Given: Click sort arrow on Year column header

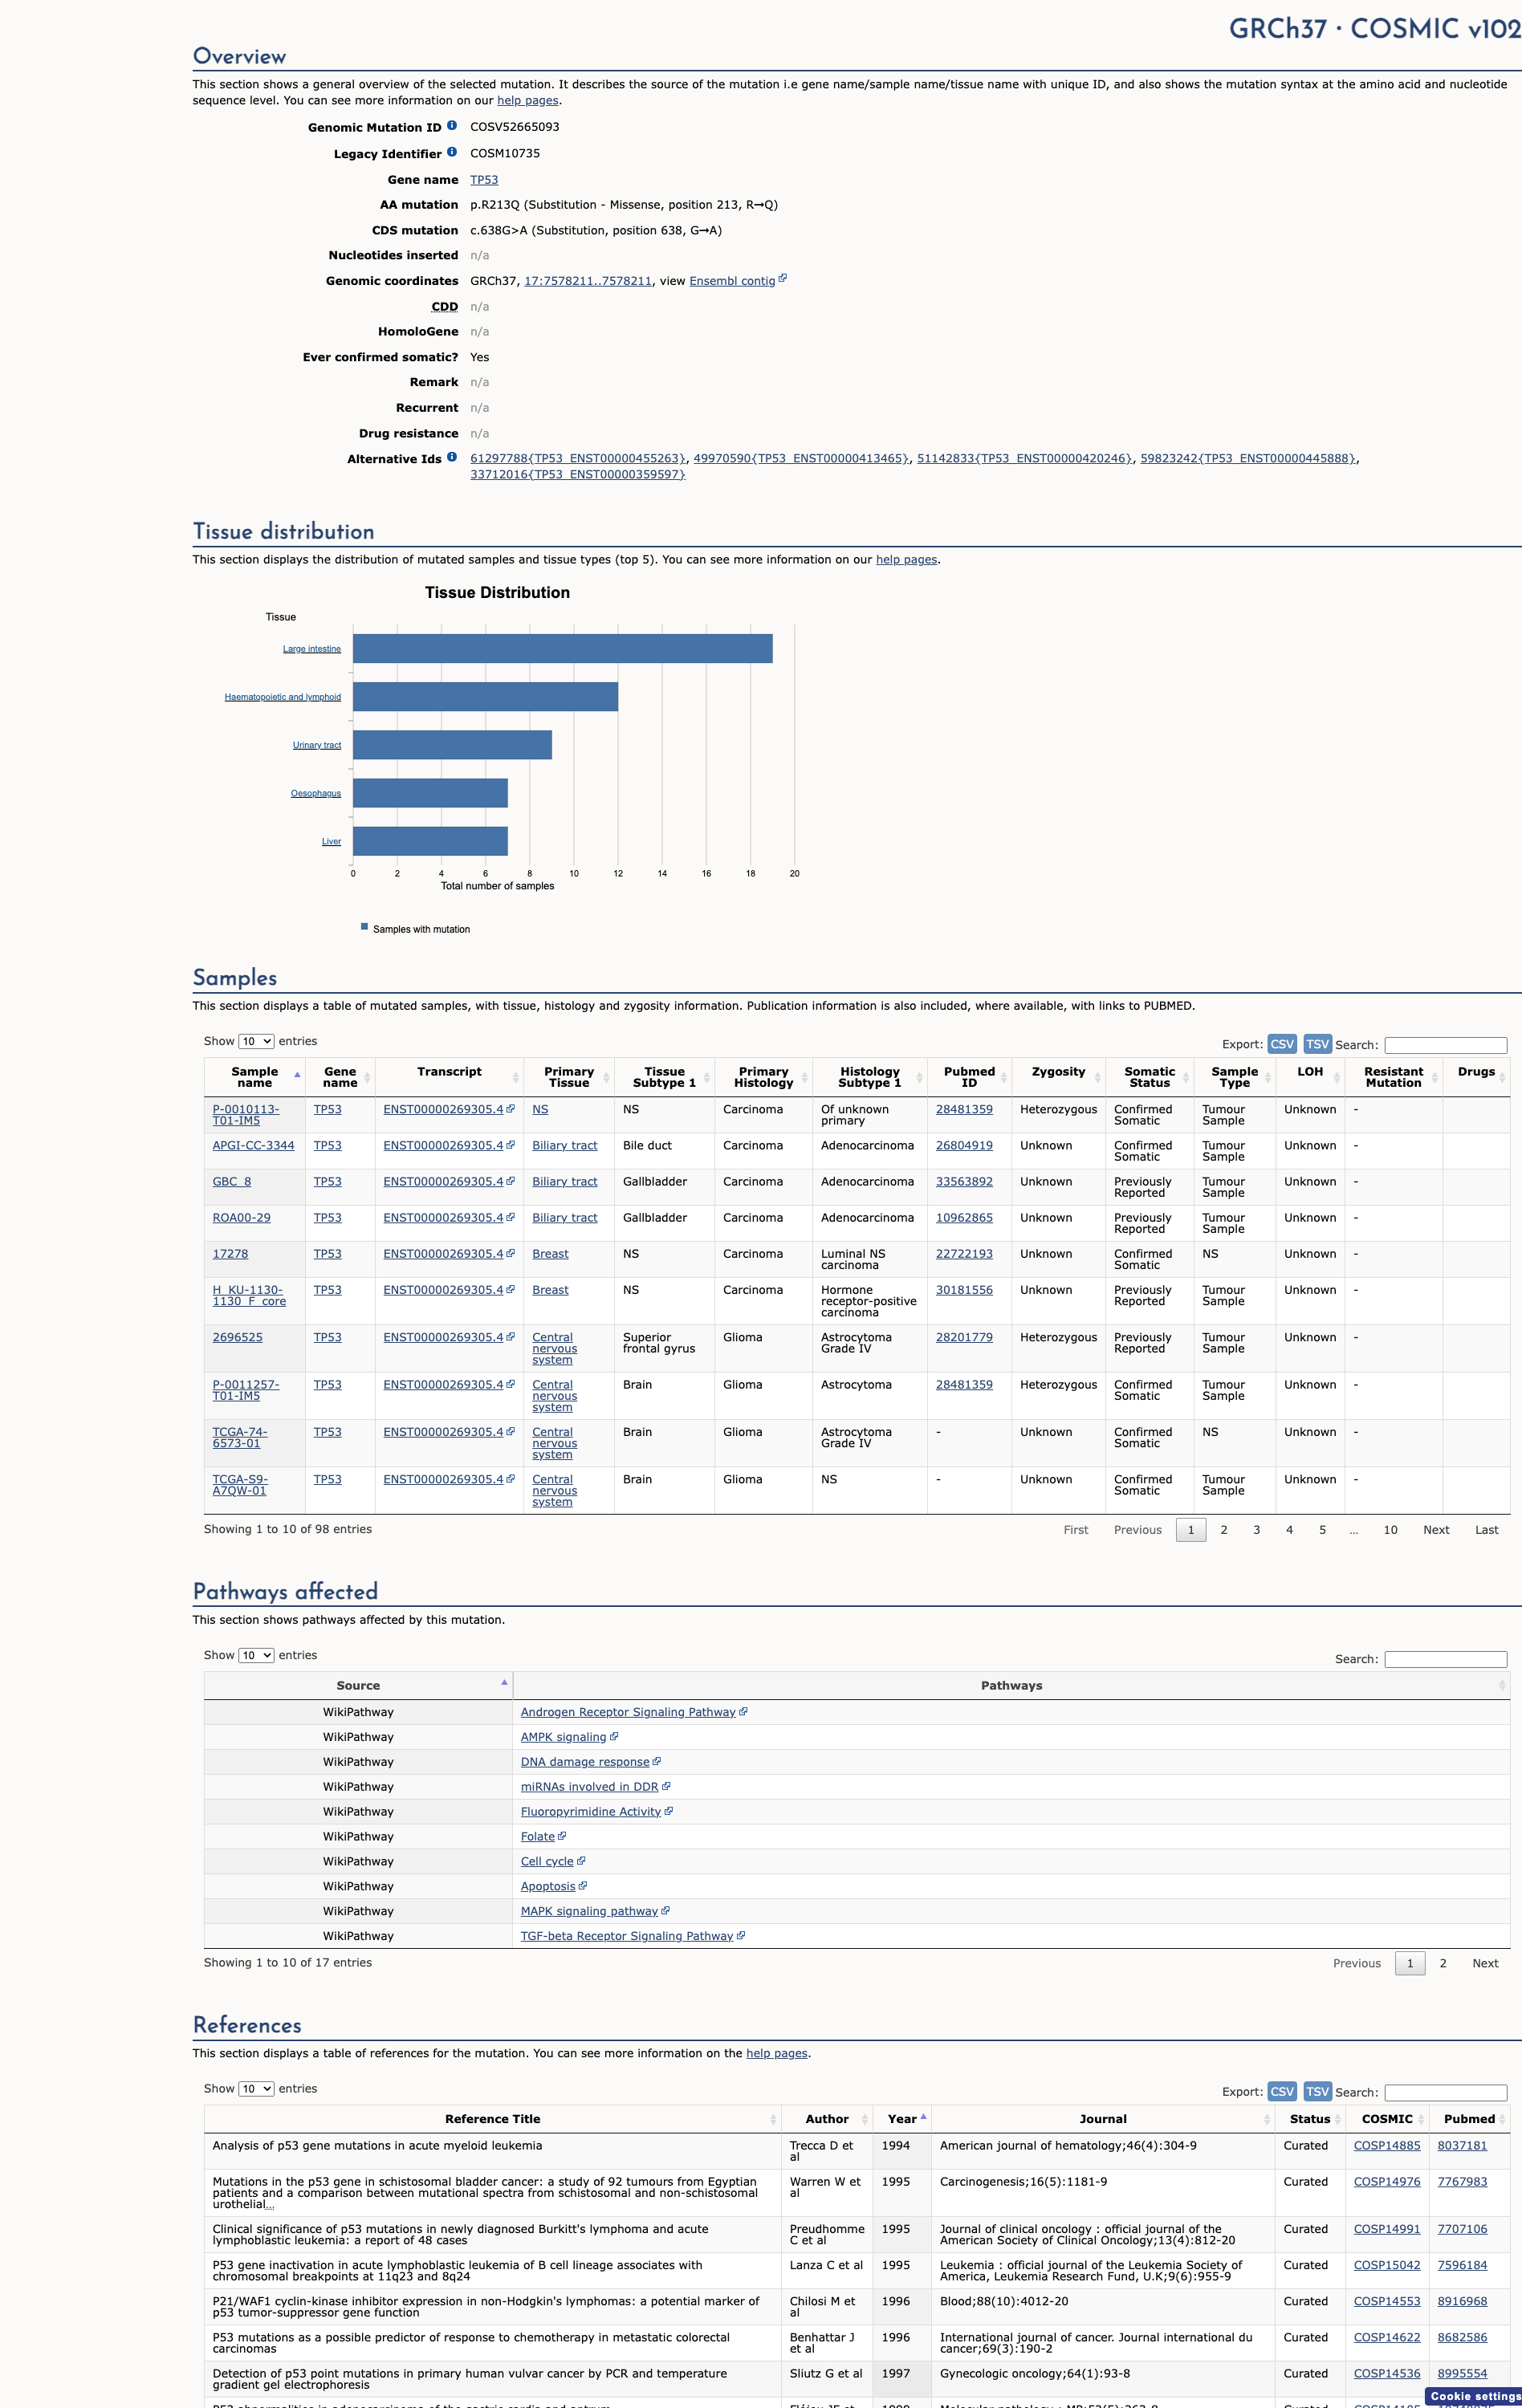Looking at the screenshot, I should pyautogui.click(x=923, y=2117).
